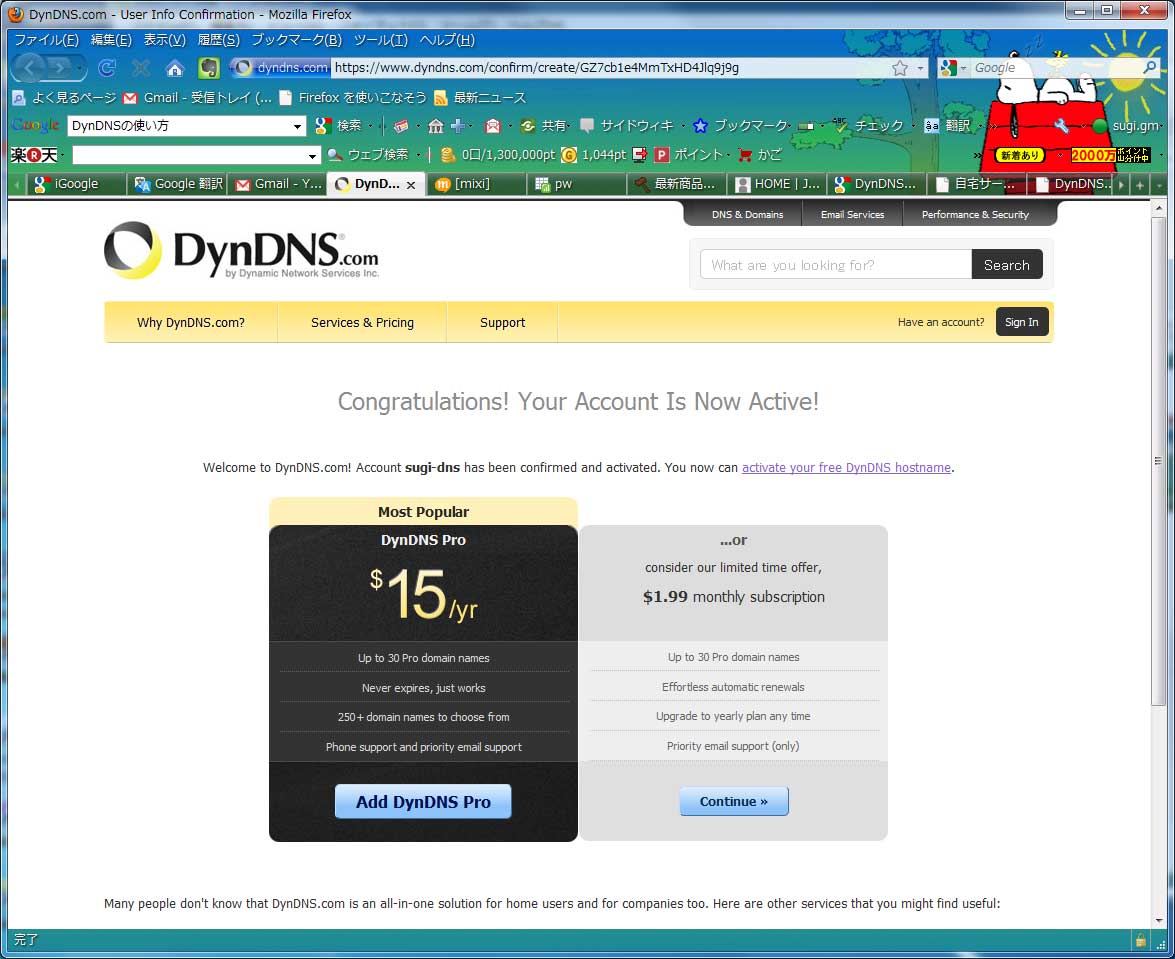The image size is (1175, 959).
Task: Open the search engine selector dropdown
Action: (954, 68)
